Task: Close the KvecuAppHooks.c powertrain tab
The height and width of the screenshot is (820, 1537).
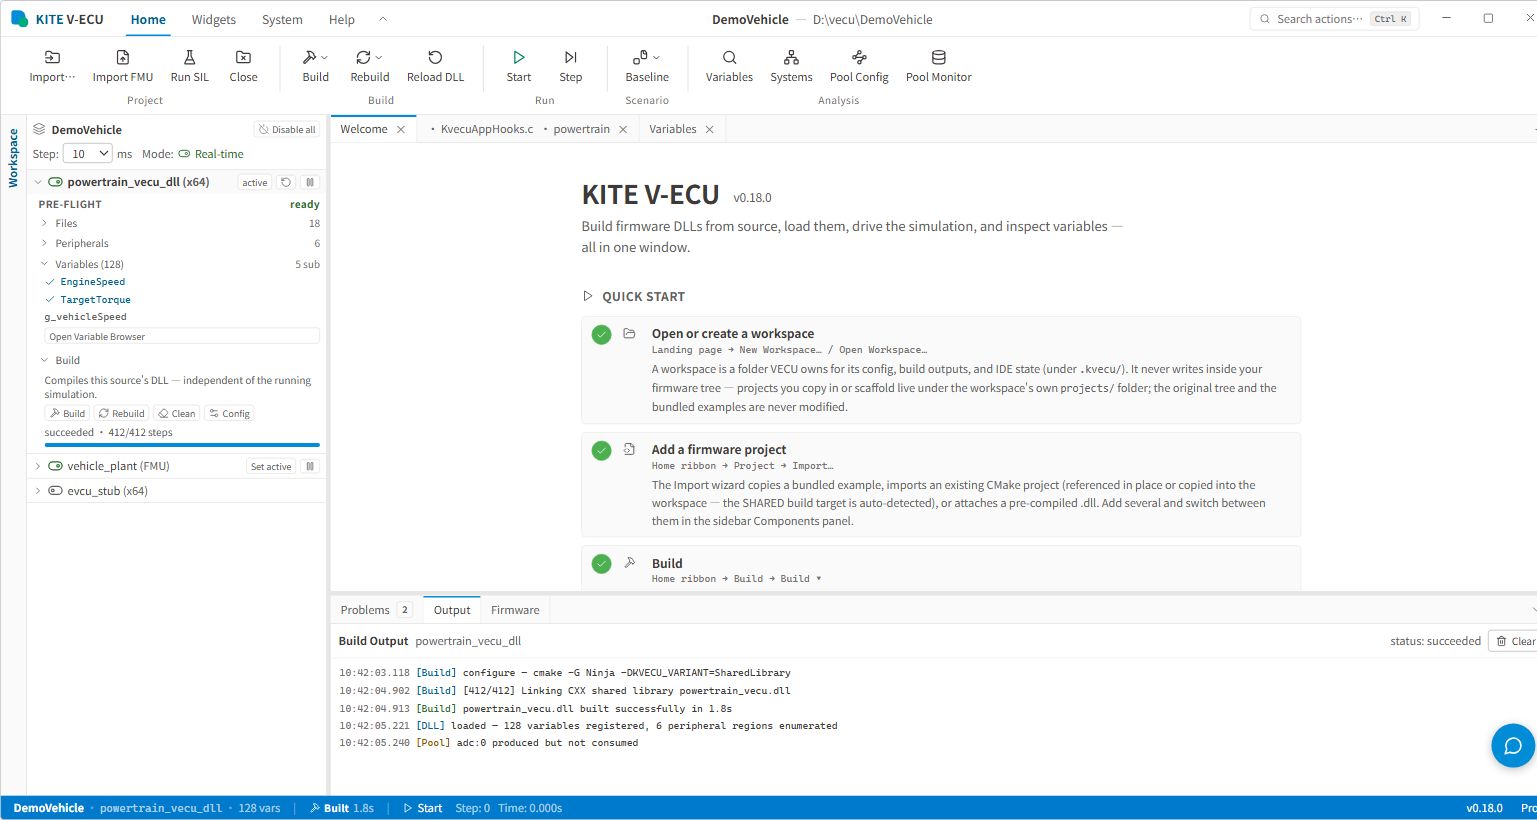Action: point(623,130)
